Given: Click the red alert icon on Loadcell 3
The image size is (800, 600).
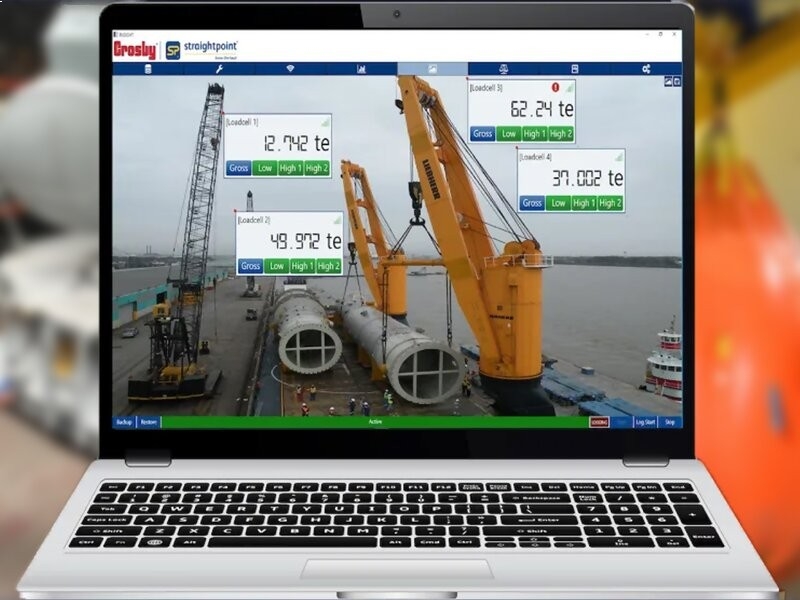Looking at the screenshot, I should point(557,88).
